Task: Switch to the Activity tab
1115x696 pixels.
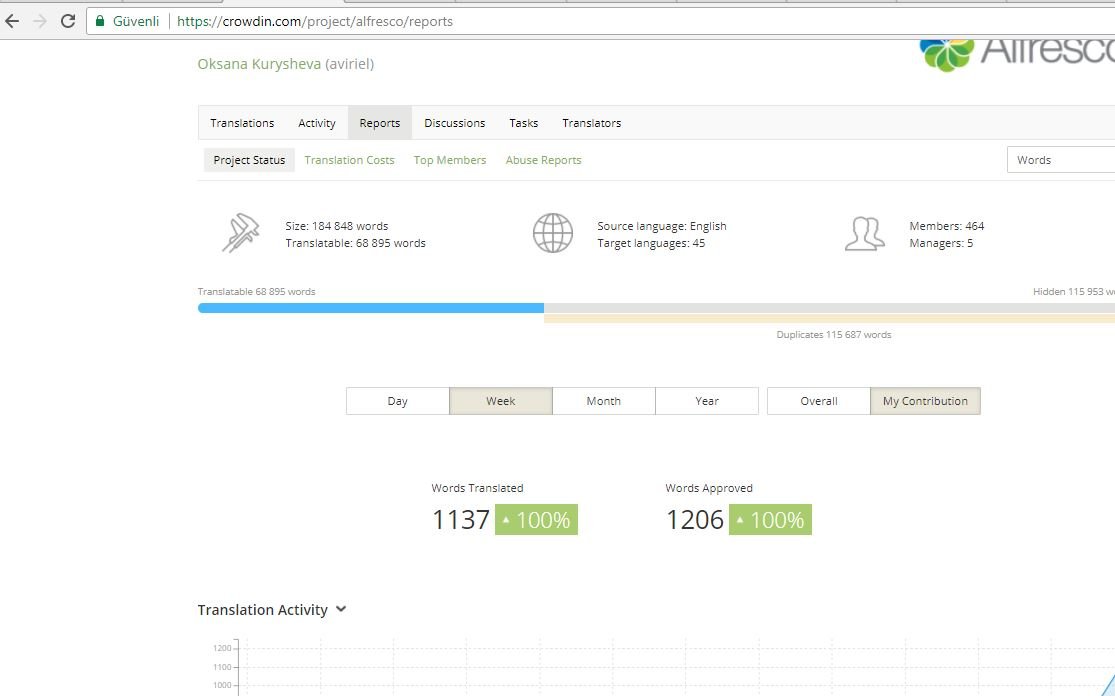Action: pyautogui.click(x=316, y=123)
